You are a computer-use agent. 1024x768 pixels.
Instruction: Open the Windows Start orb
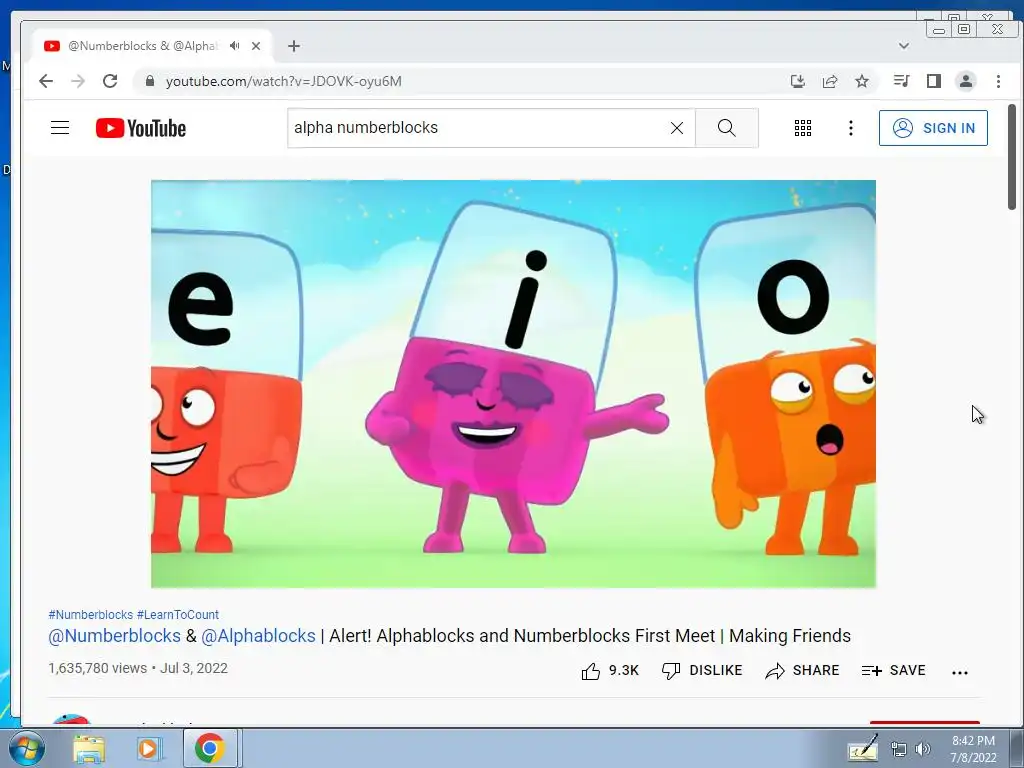25,748
